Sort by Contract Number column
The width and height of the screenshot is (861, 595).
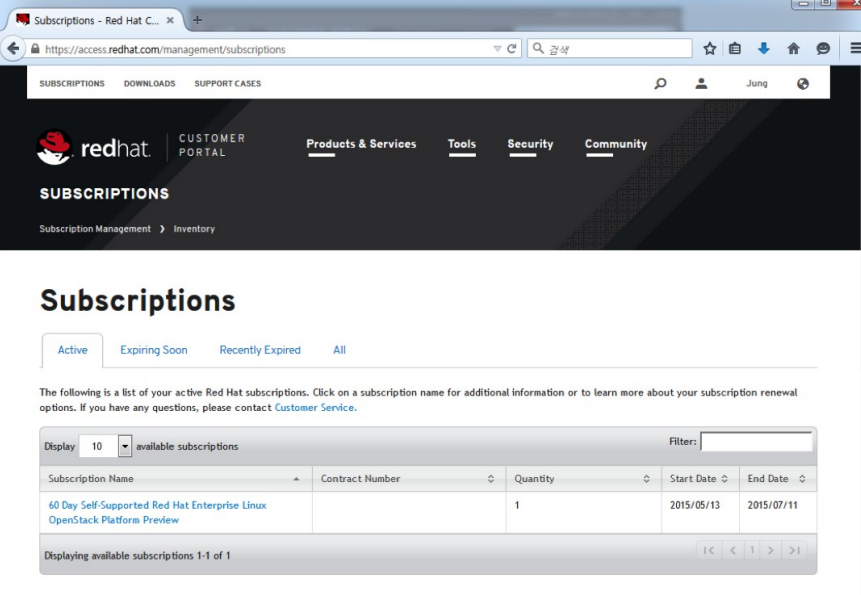pyautogui.click(x=409, y=479)
